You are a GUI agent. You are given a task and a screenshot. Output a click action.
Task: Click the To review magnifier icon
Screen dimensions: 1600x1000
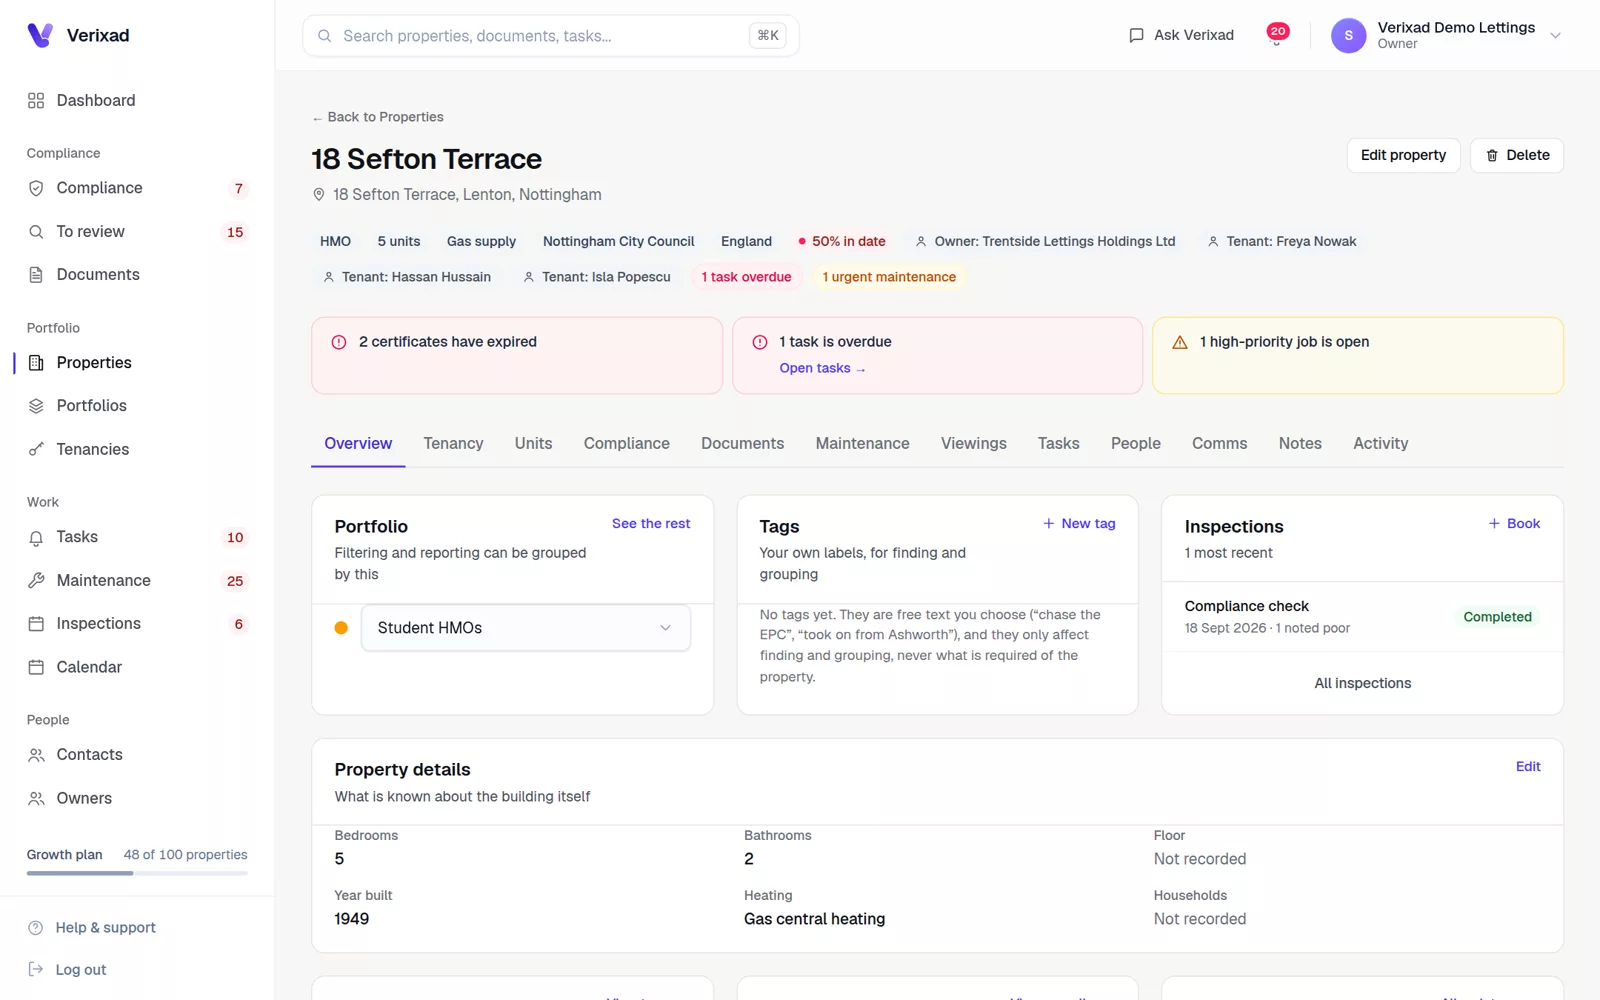[36, 232]
